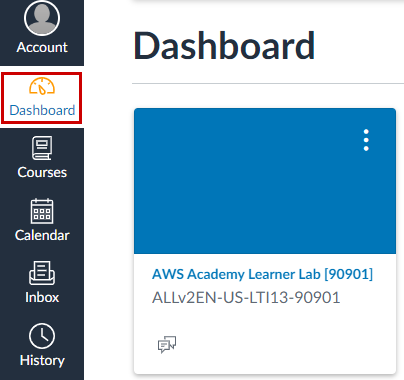Viewport: 404px width, 380px height.
Task: Select the History label in sidebar
Action: point(42,360)
